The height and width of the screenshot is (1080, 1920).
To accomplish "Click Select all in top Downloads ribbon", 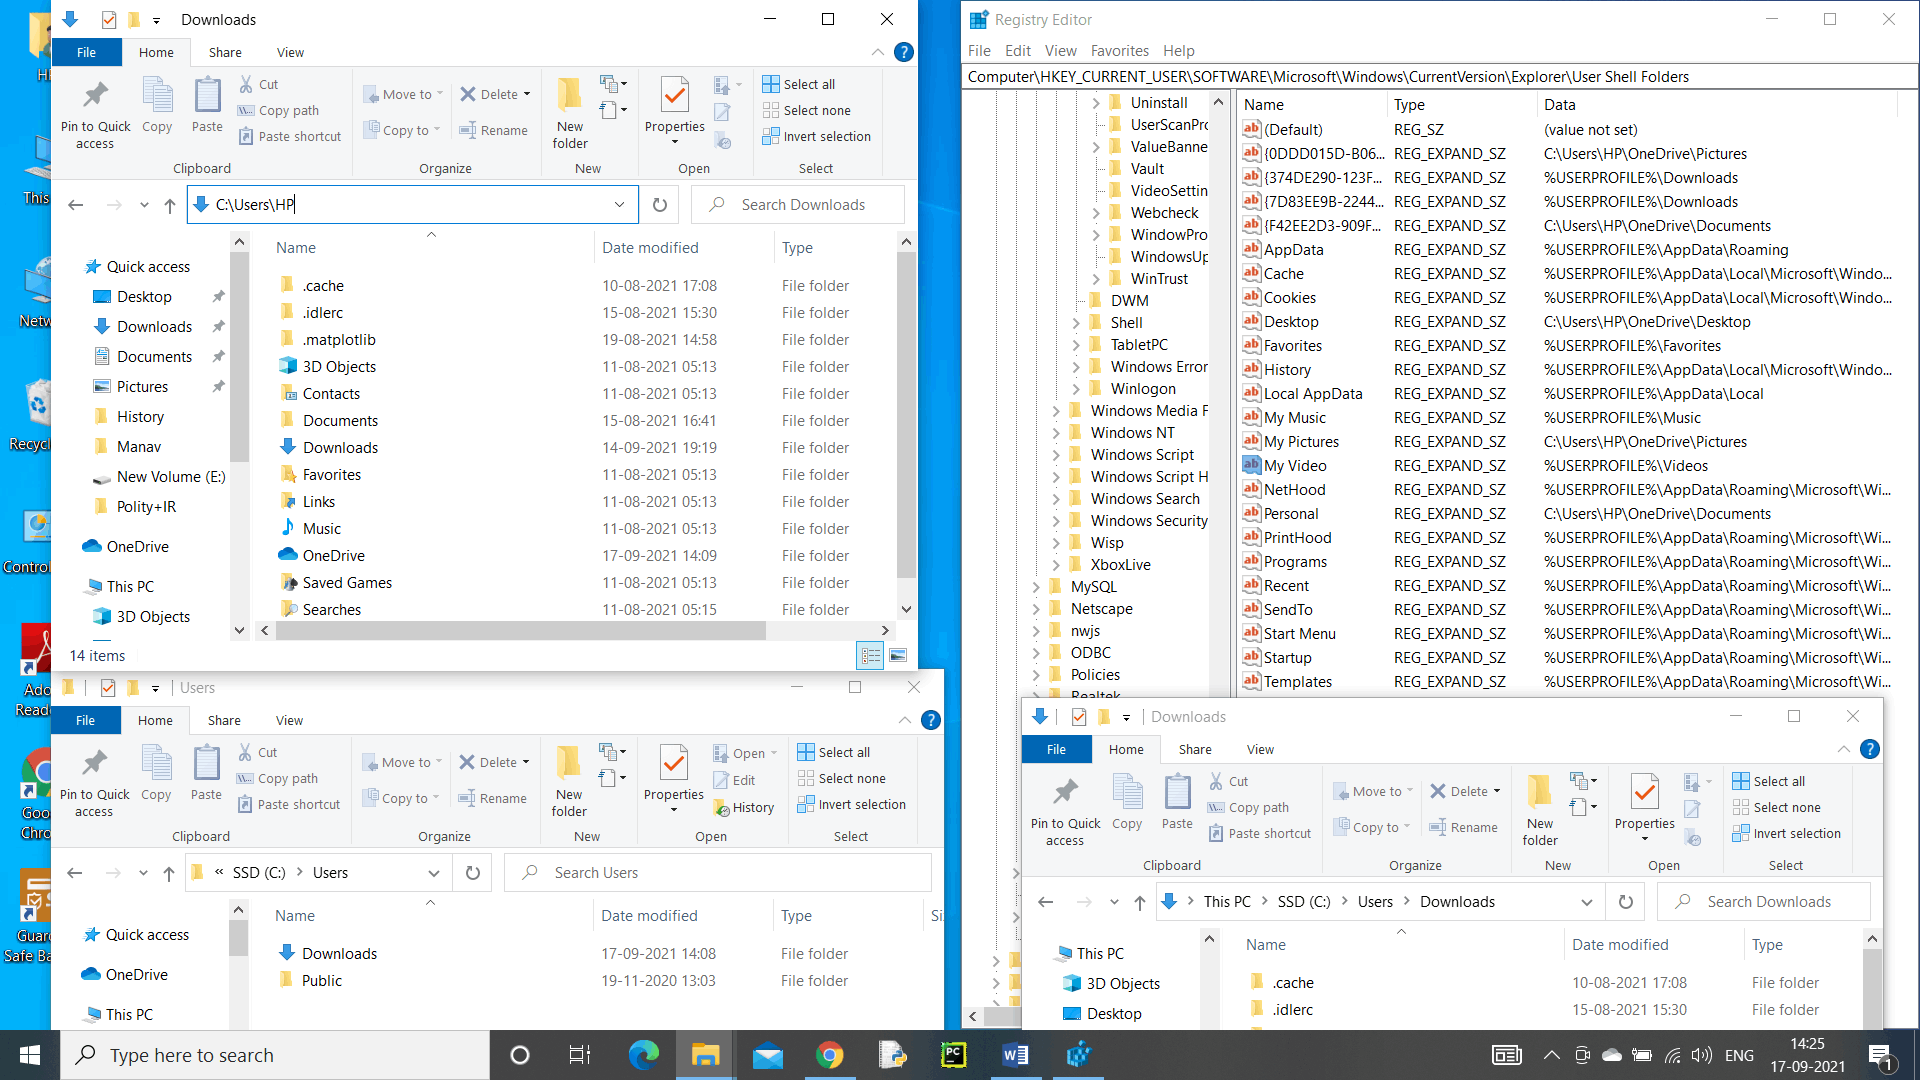I will 800,84.
